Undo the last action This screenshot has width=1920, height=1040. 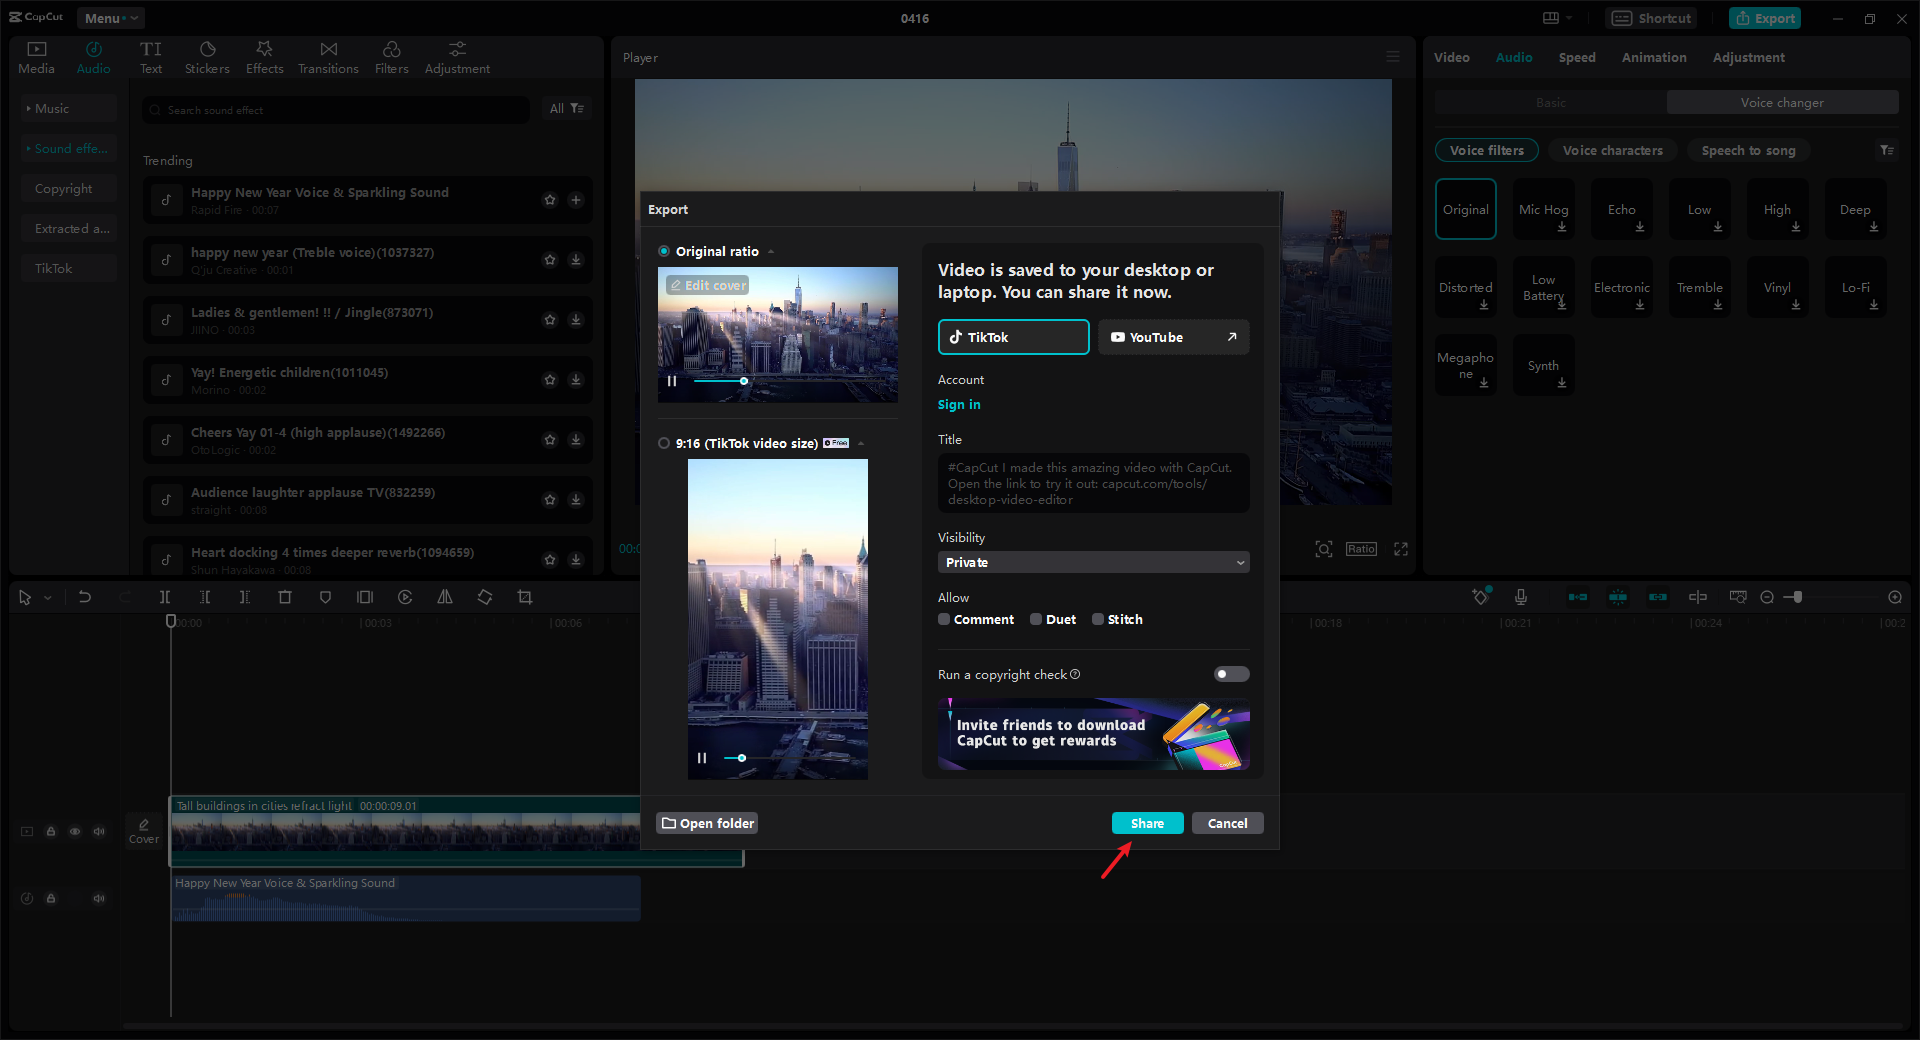(85, 597)
